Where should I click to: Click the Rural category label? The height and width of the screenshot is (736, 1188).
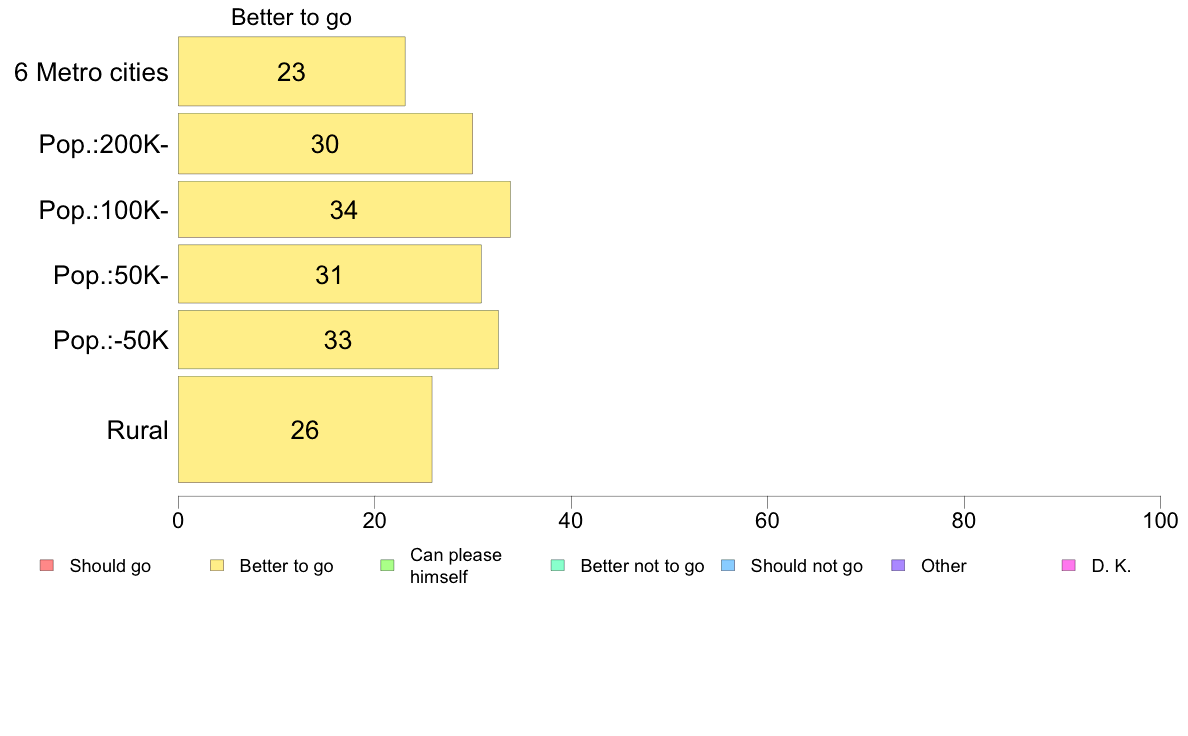[x=137, y=431]
